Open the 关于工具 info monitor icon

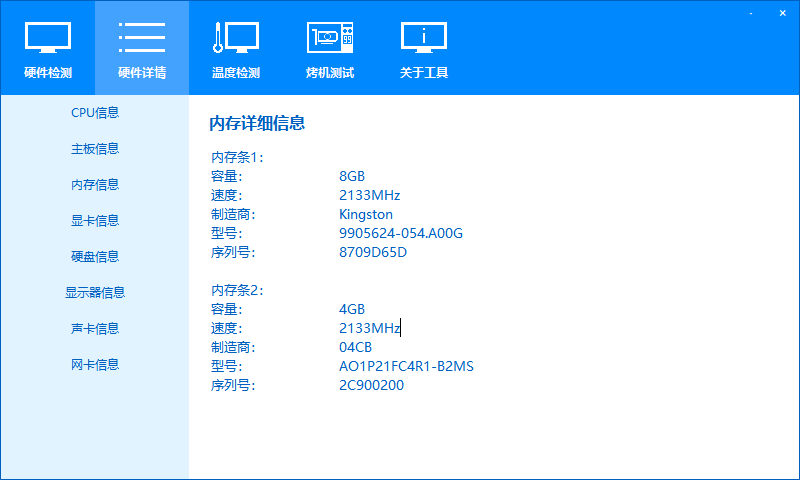pos(424,38)
